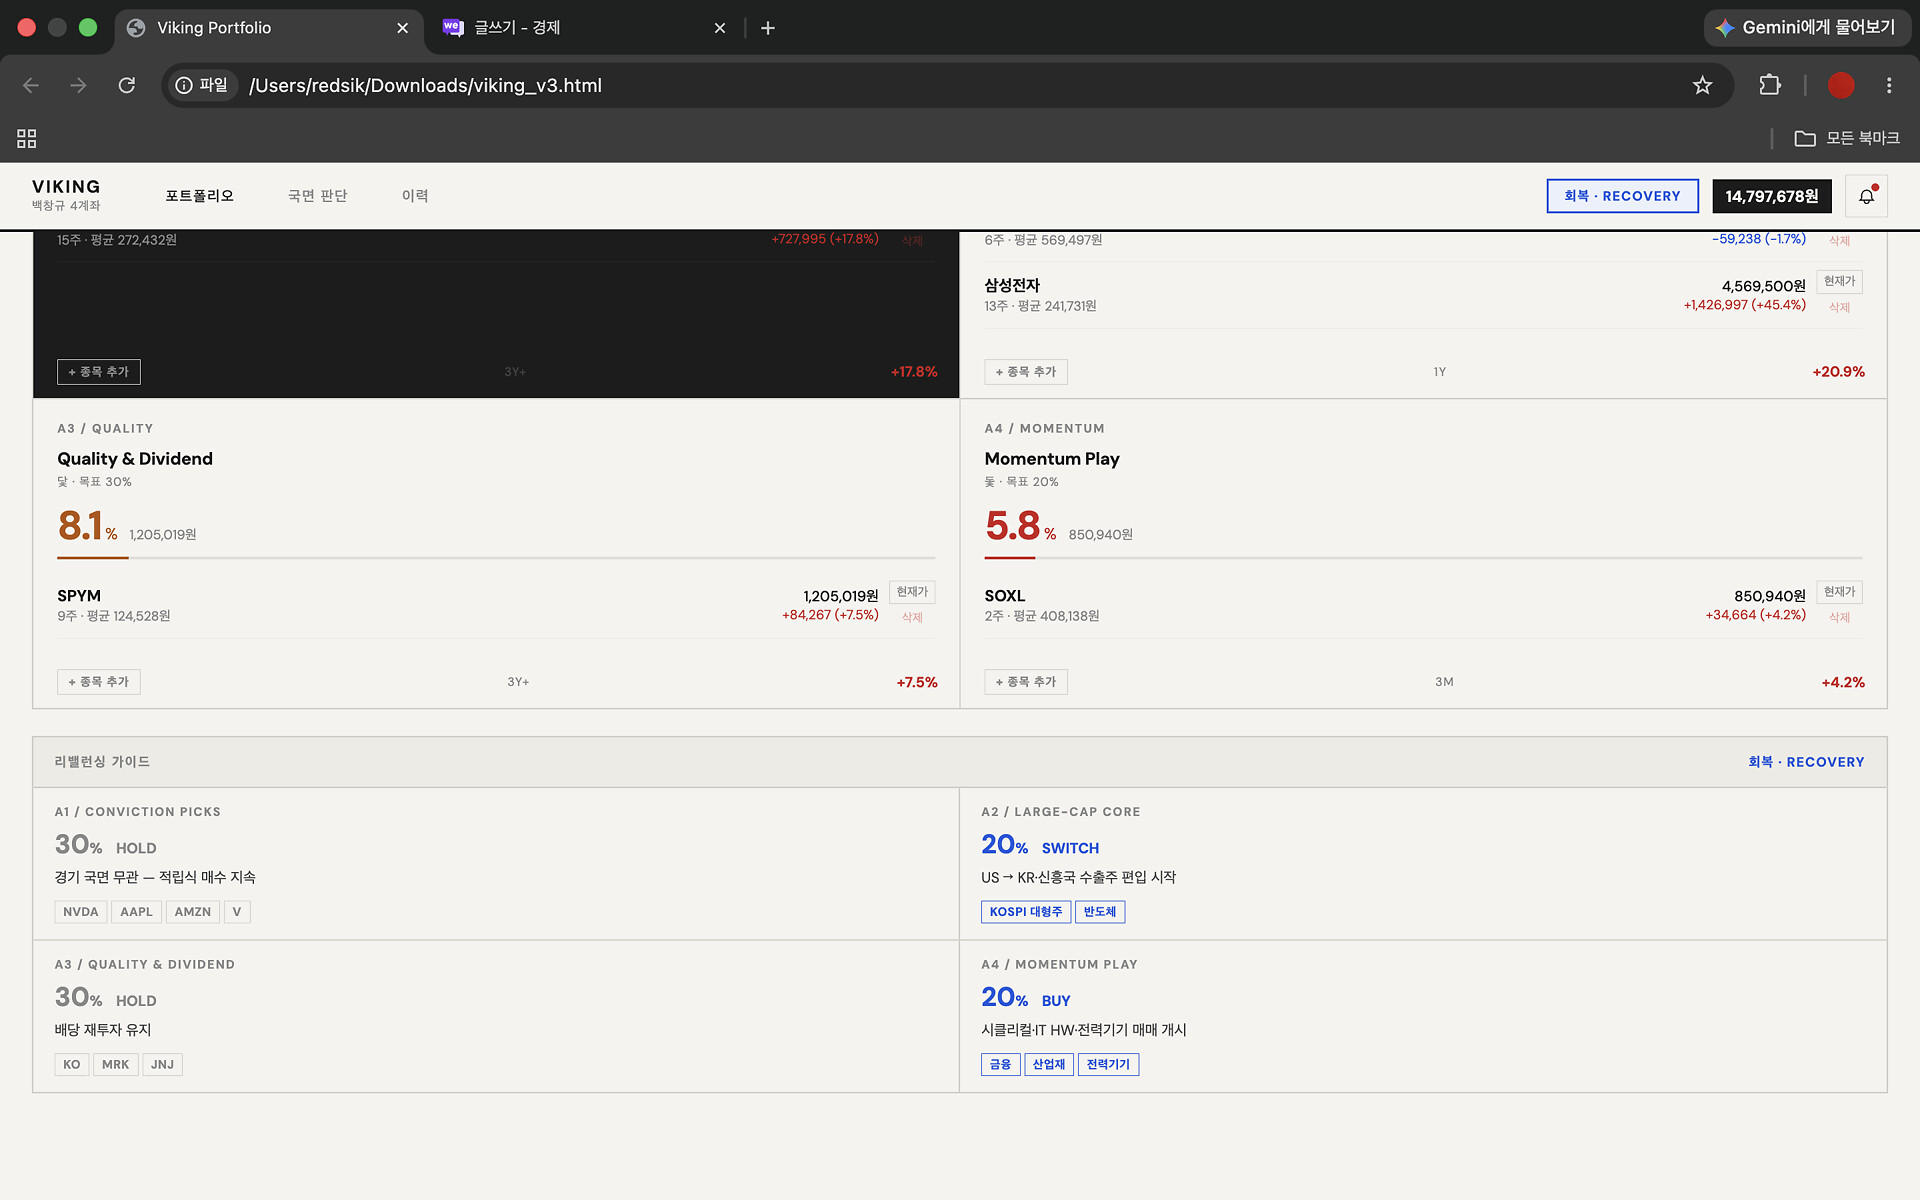Open the 국면 판단 navigation tab
The width and height of the screenshot is (1920, 1200).
[x=318, y=196]
